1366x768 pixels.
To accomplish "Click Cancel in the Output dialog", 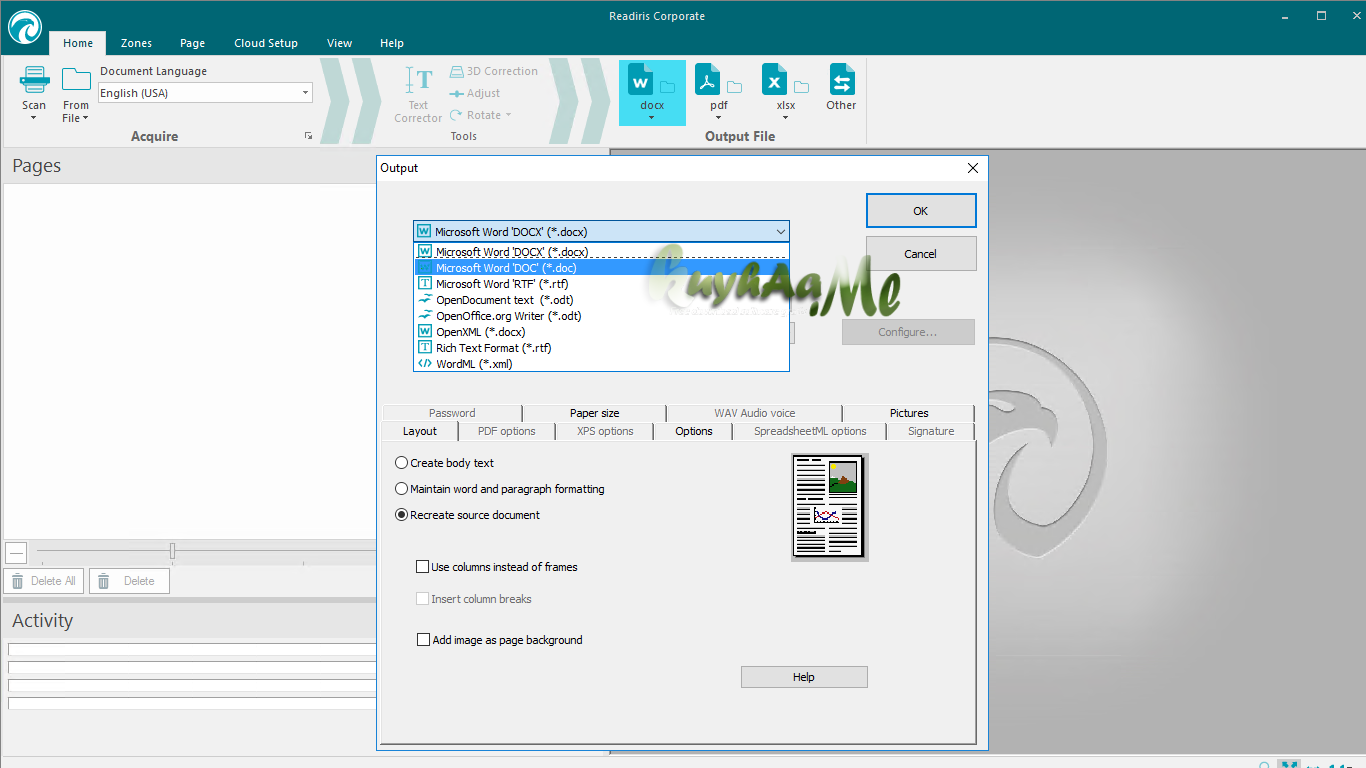I will tap(921, 254).
